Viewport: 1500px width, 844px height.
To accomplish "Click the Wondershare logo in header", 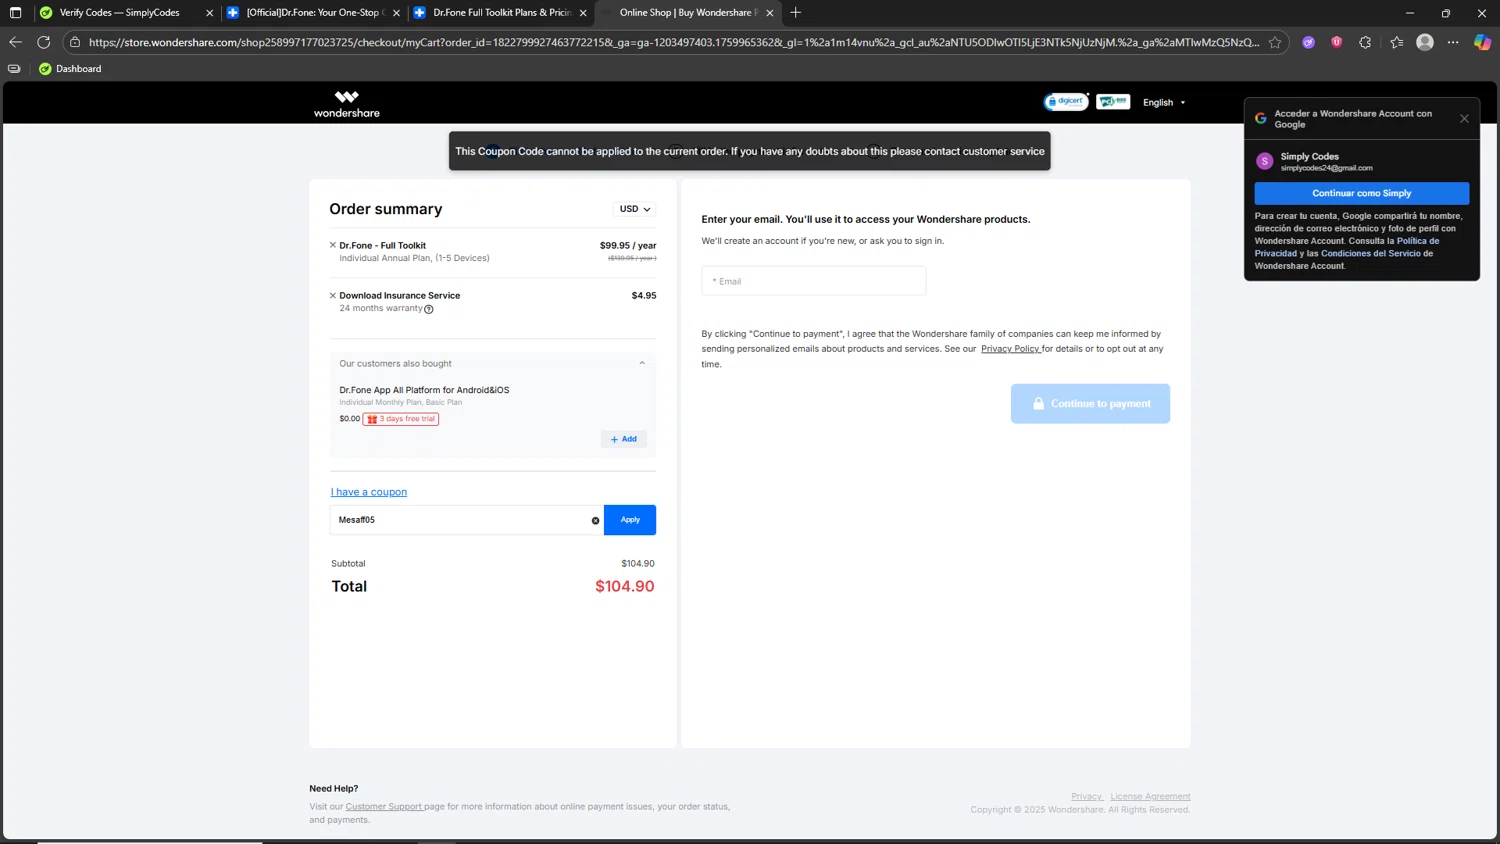I will pos(346,104).
